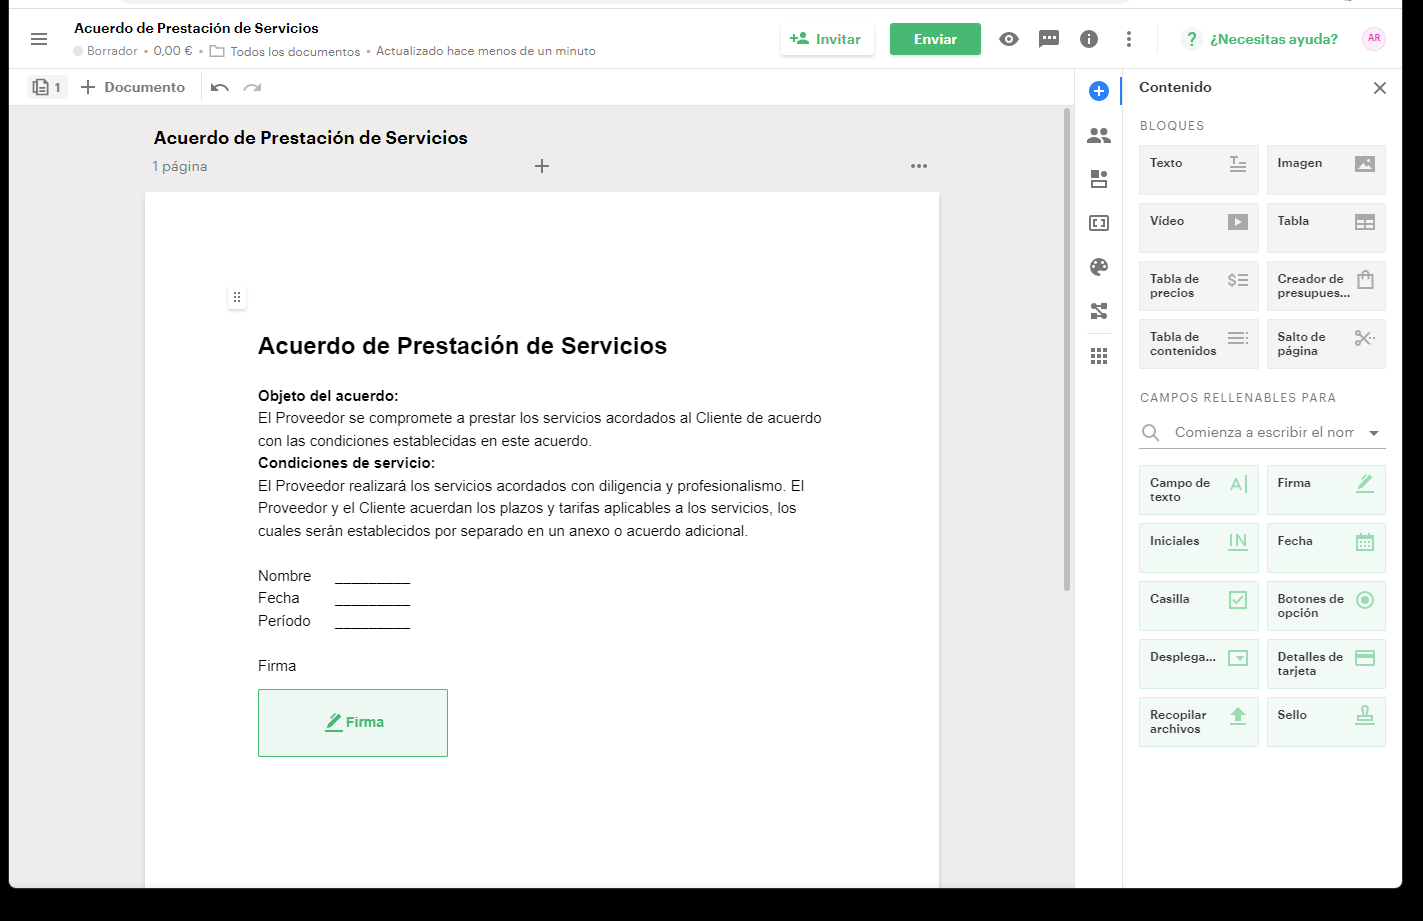Open the AR user avatar
The width and height of the screenshot is (1423, 921).
coord(1374,39)
